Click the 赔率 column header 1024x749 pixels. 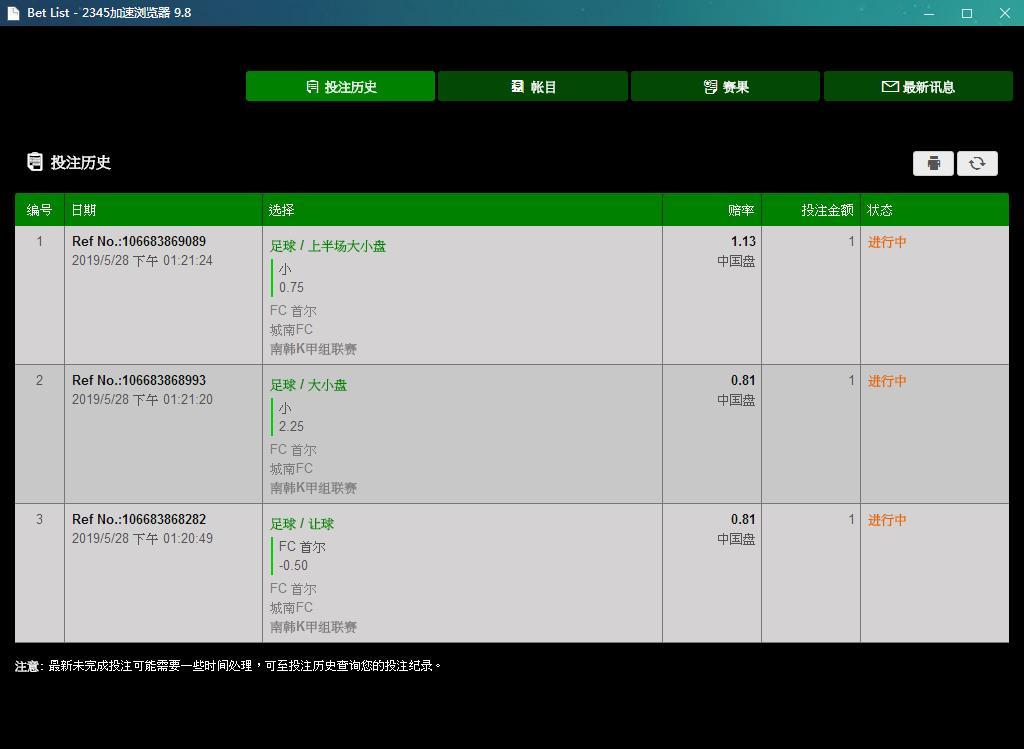click(x=741, y=210)
